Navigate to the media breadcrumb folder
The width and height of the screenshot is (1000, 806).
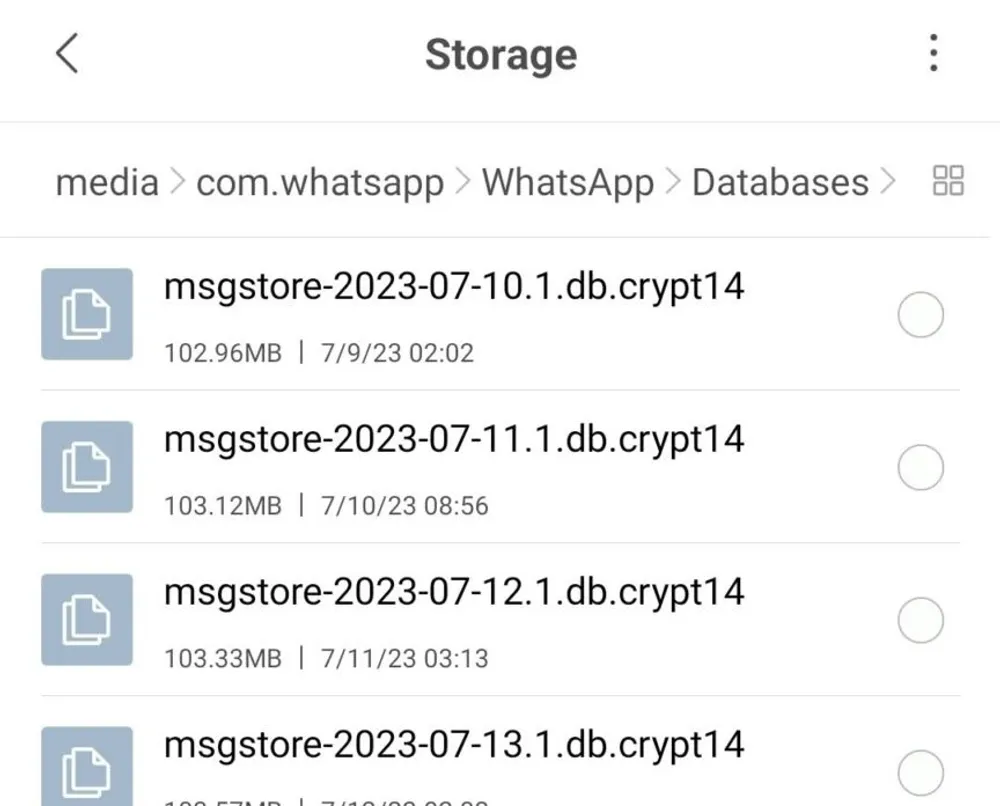click(106, 182)
